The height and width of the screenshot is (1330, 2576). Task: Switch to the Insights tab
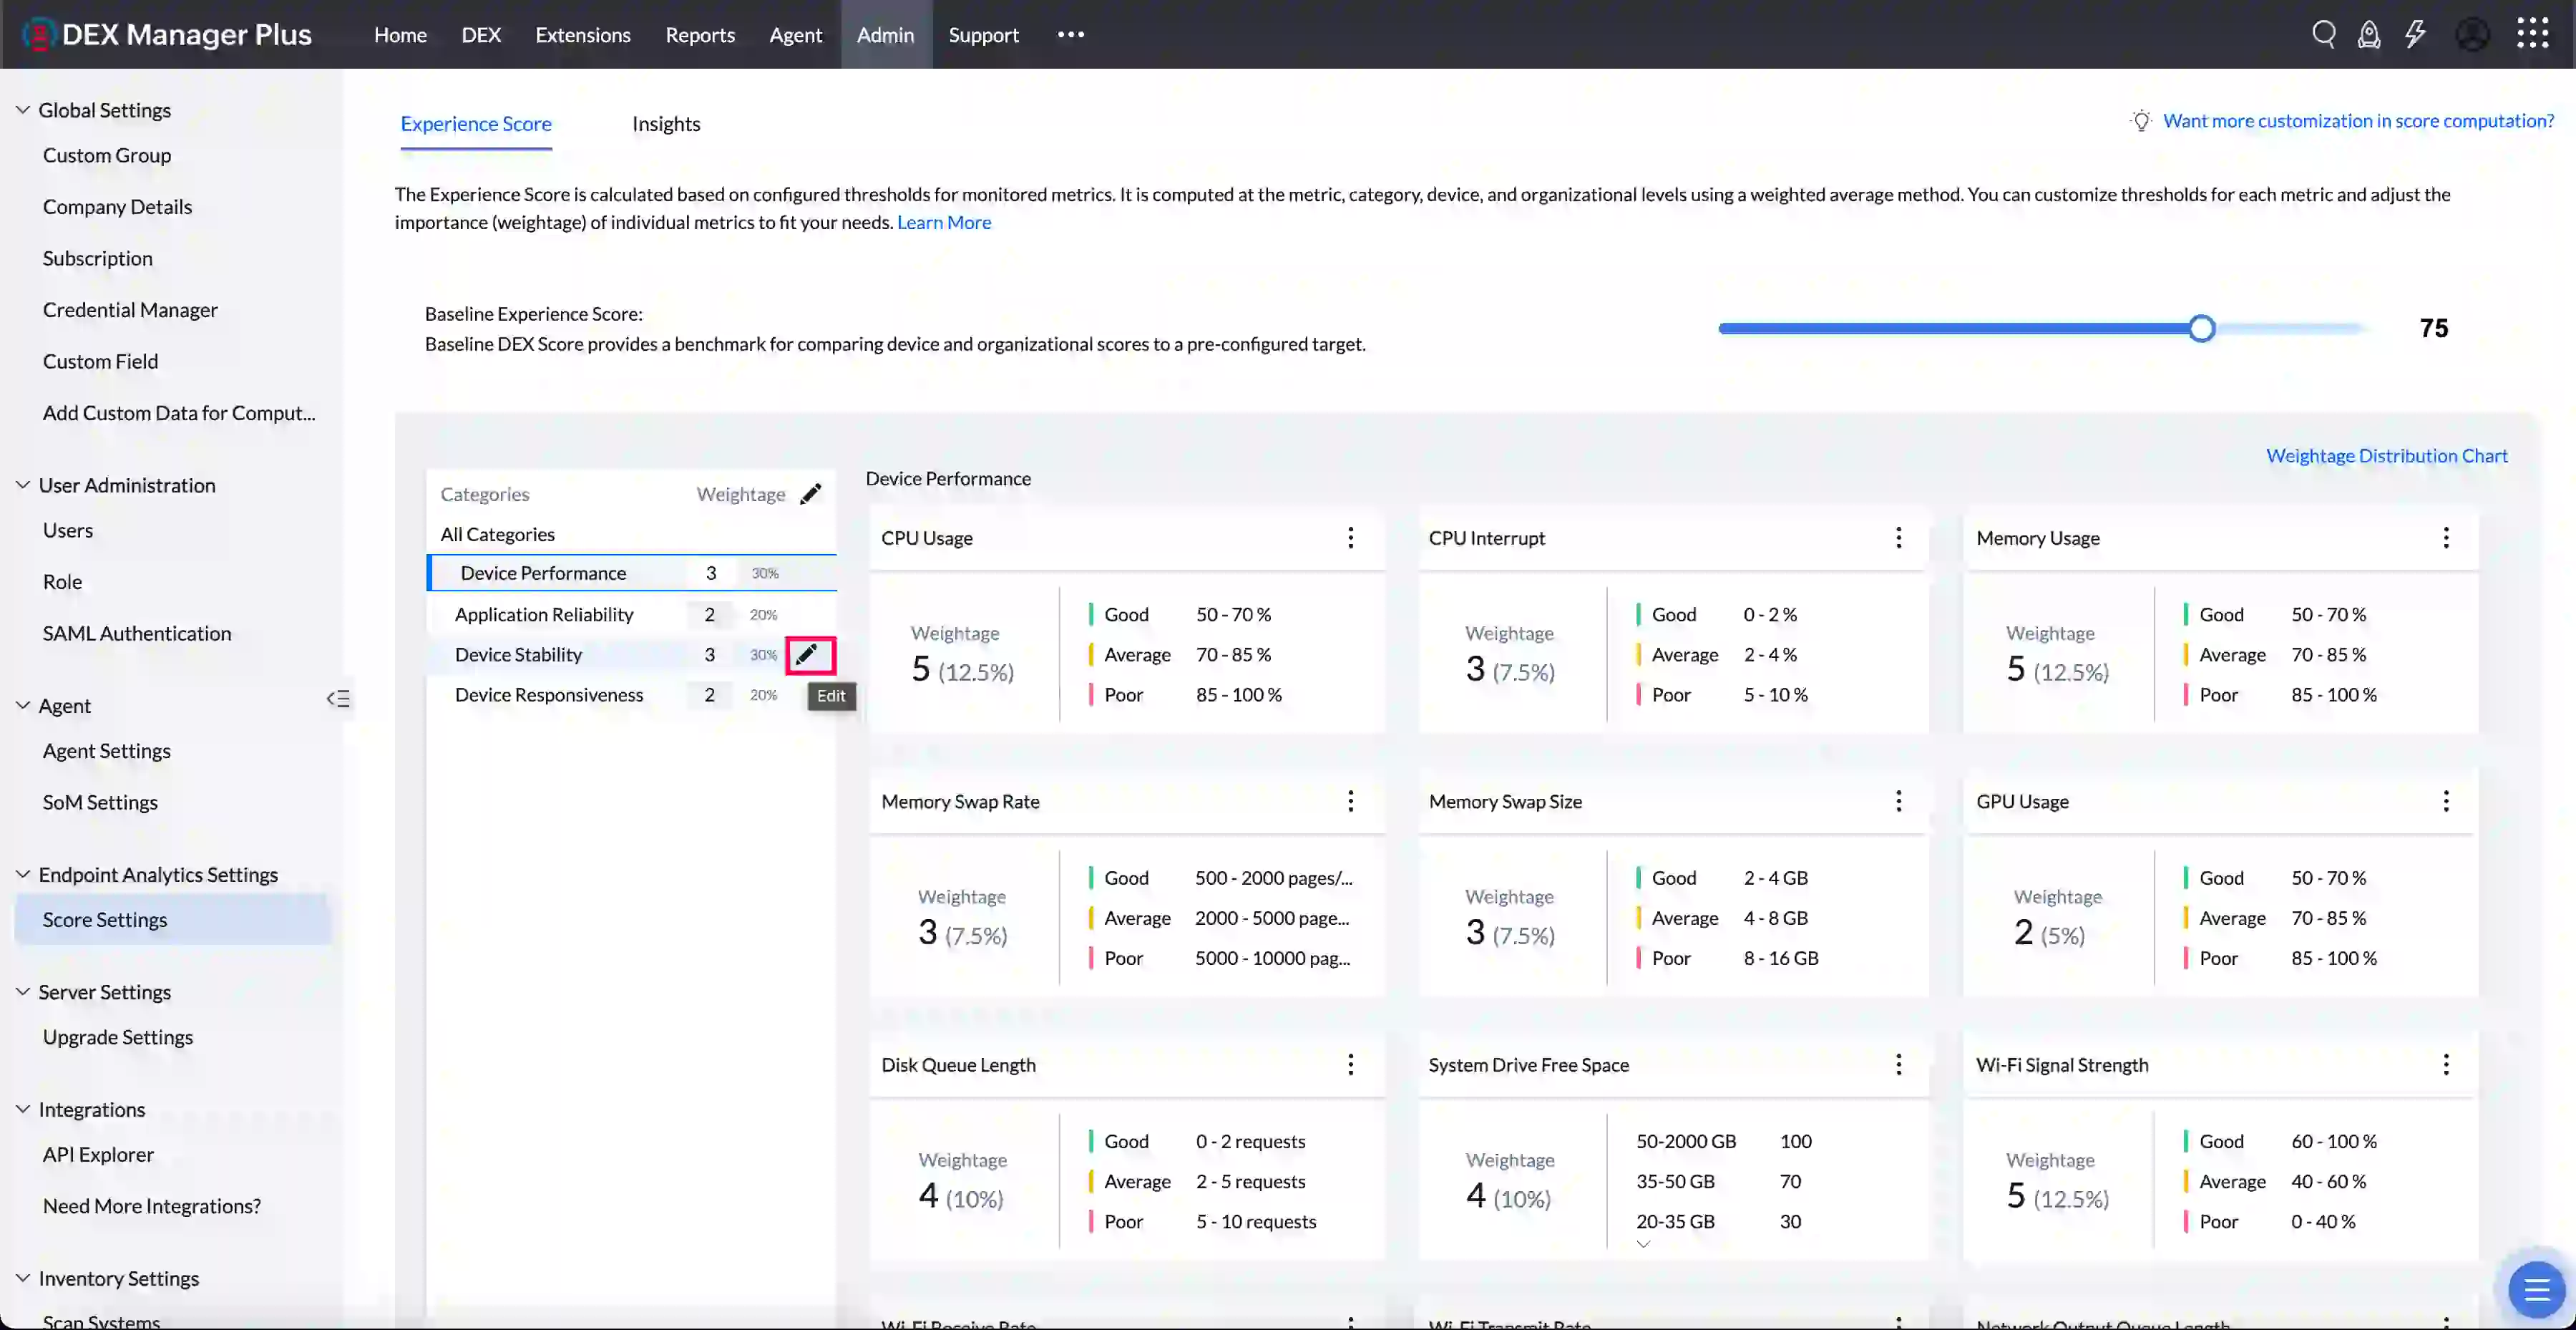coord(666,124)
